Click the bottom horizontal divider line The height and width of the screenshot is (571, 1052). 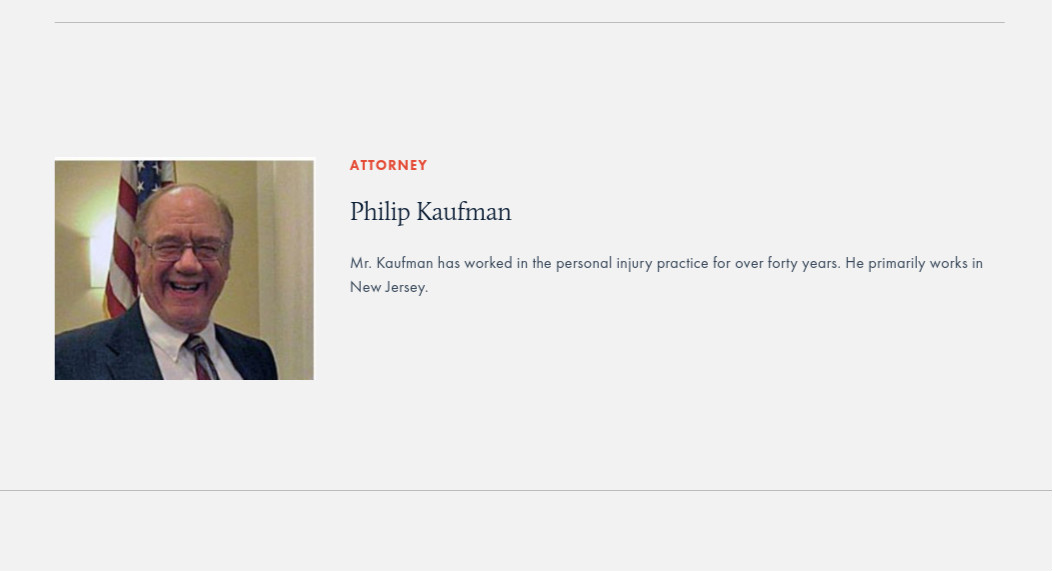[x=526, y=490]
